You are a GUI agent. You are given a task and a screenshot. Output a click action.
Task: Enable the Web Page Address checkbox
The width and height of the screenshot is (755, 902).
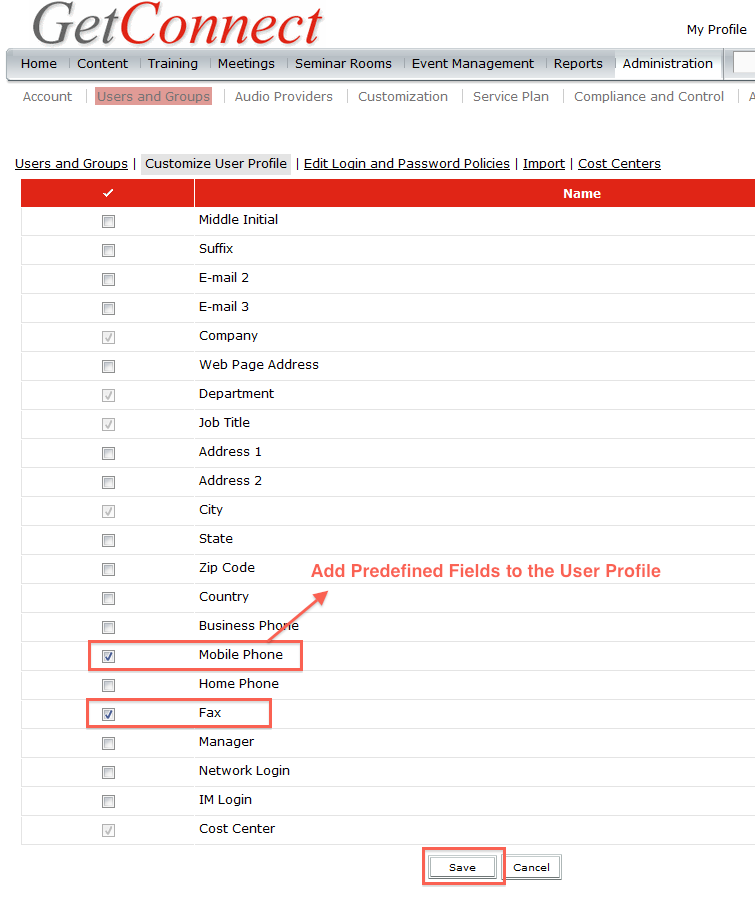click(108, 366)
